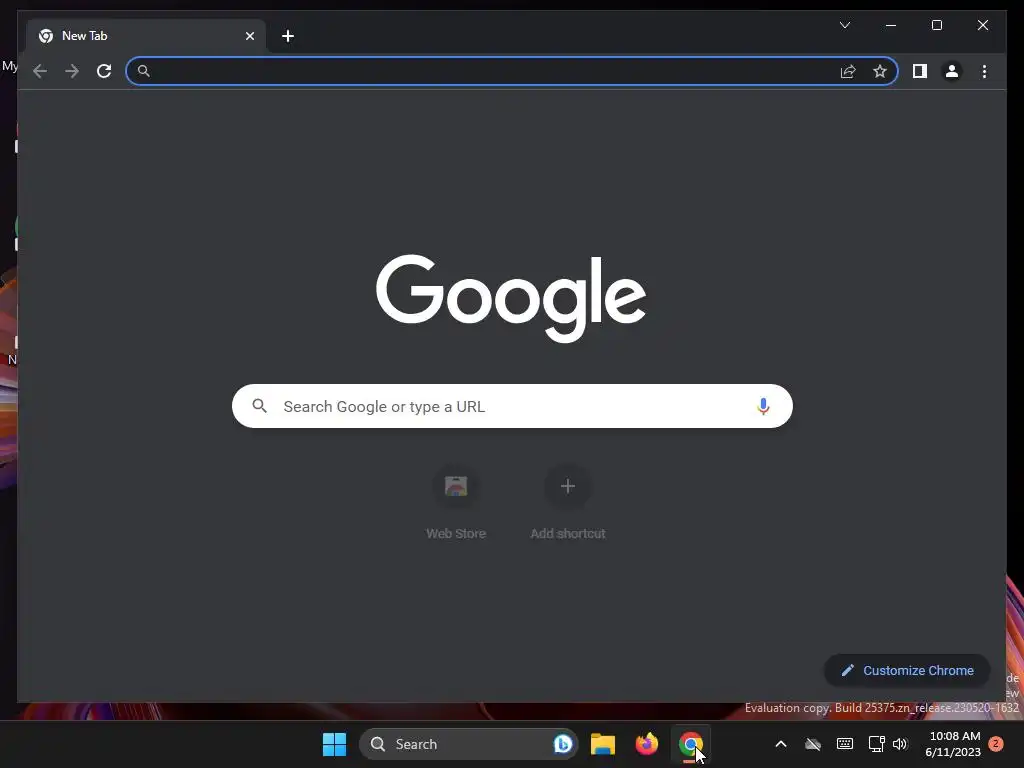Click the Add shortcut tile
Image resolution: width=1024 pixels, height=768 pixels.
pos(568,504)
